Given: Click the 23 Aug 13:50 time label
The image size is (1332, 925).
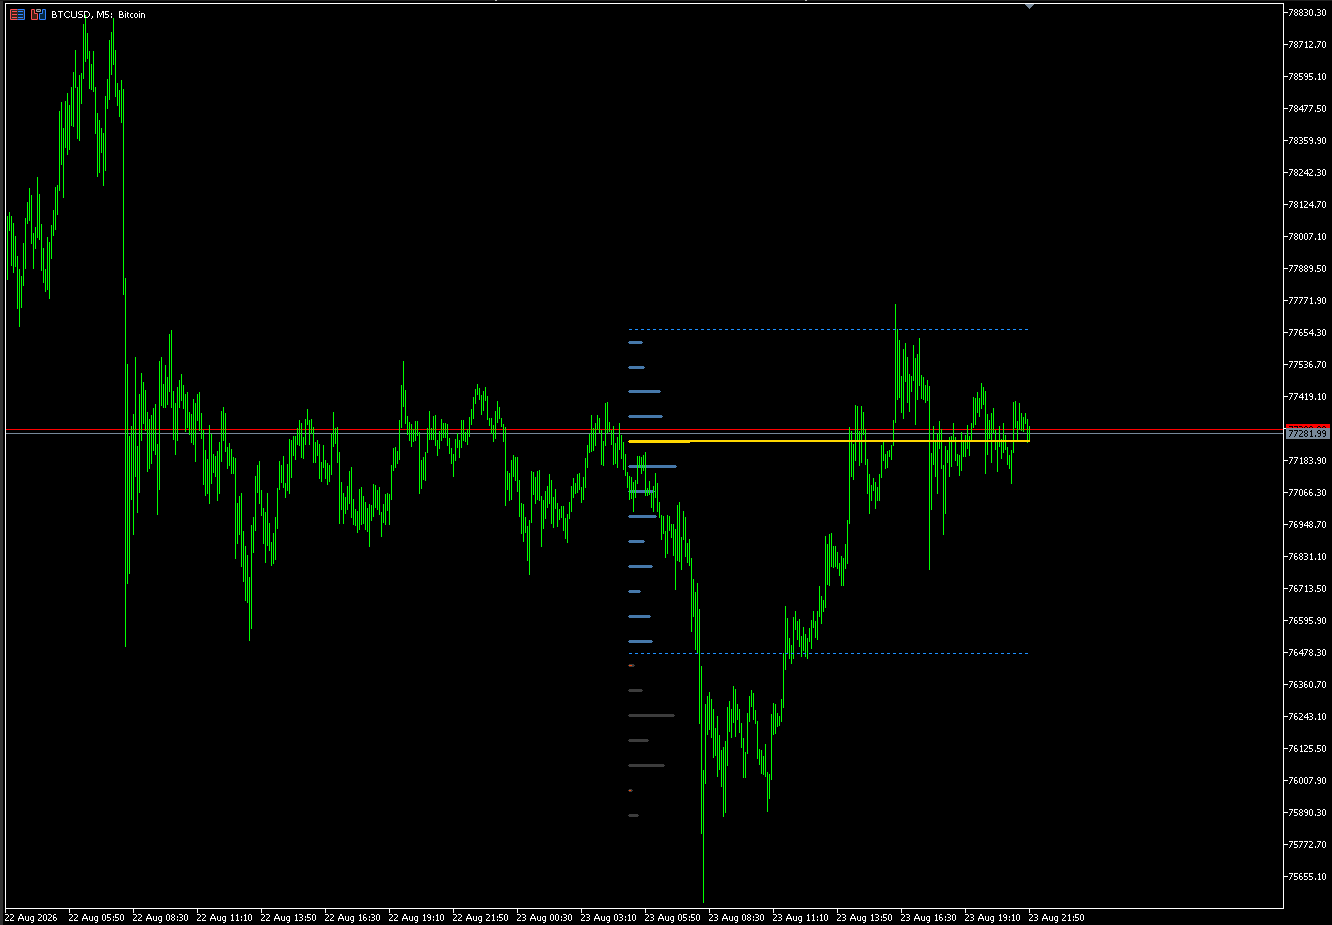Looking at the screenshot, I should pos(864,917).
